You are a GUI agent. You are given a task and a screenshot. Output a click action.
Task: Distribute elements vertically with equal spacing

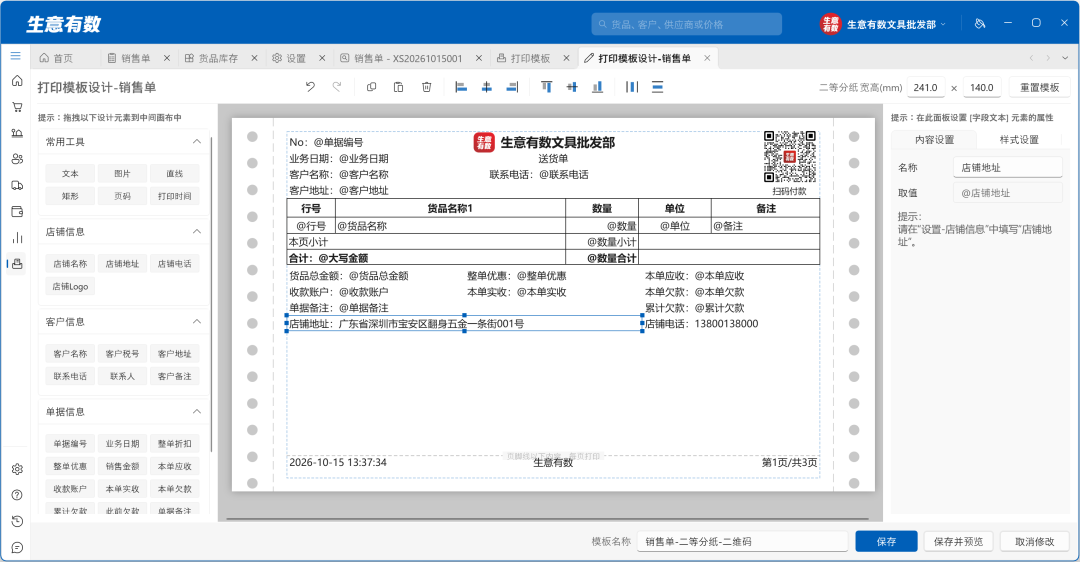pyautogui.click(x=657, y=87)
